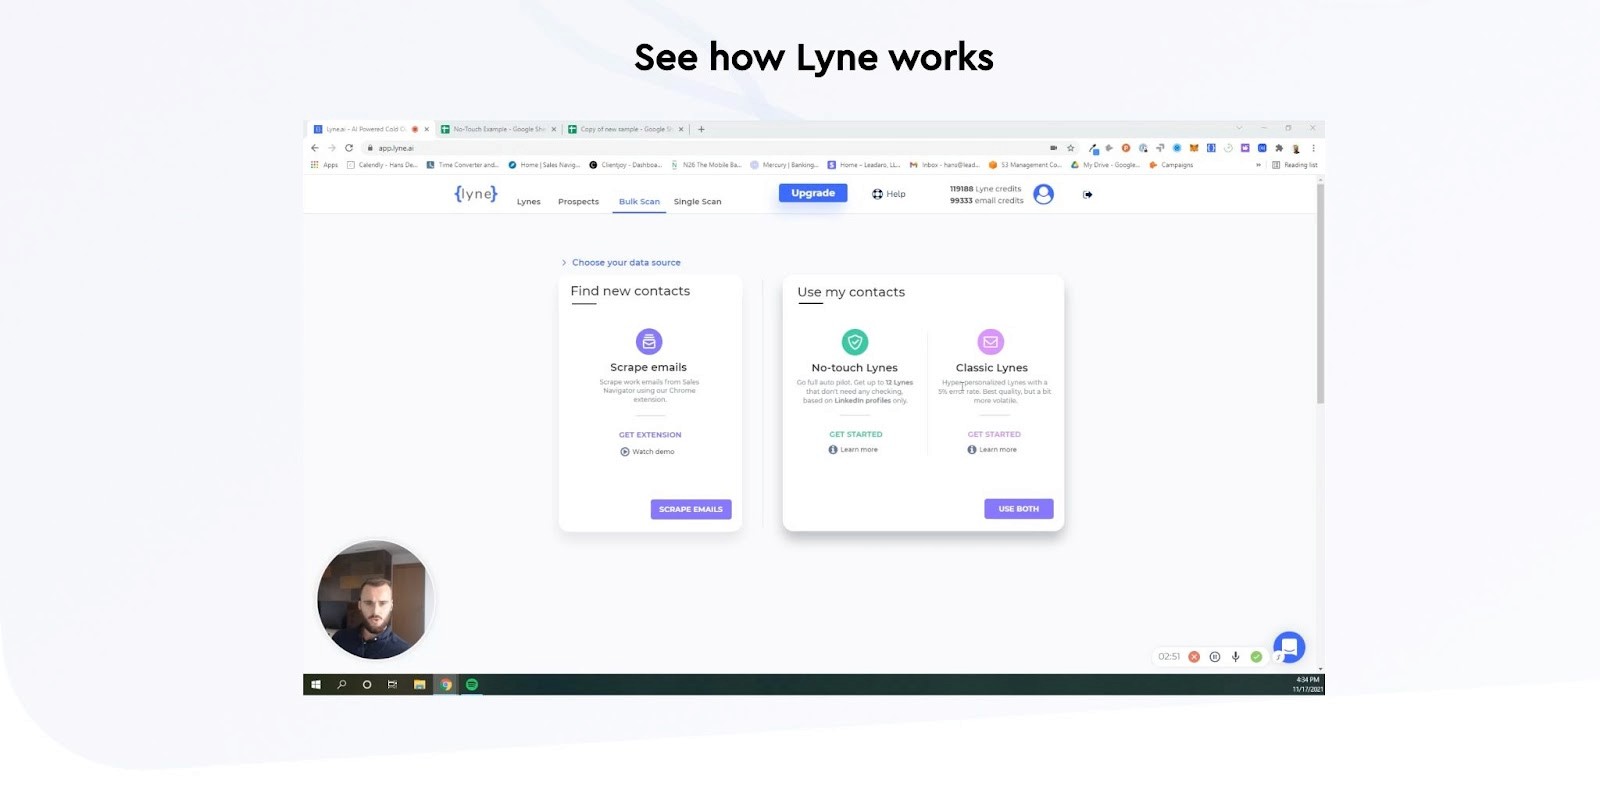Click the Upgrade button
Image resolution: width=1600 pixels, height=794 pixels.
pos(813,193)
